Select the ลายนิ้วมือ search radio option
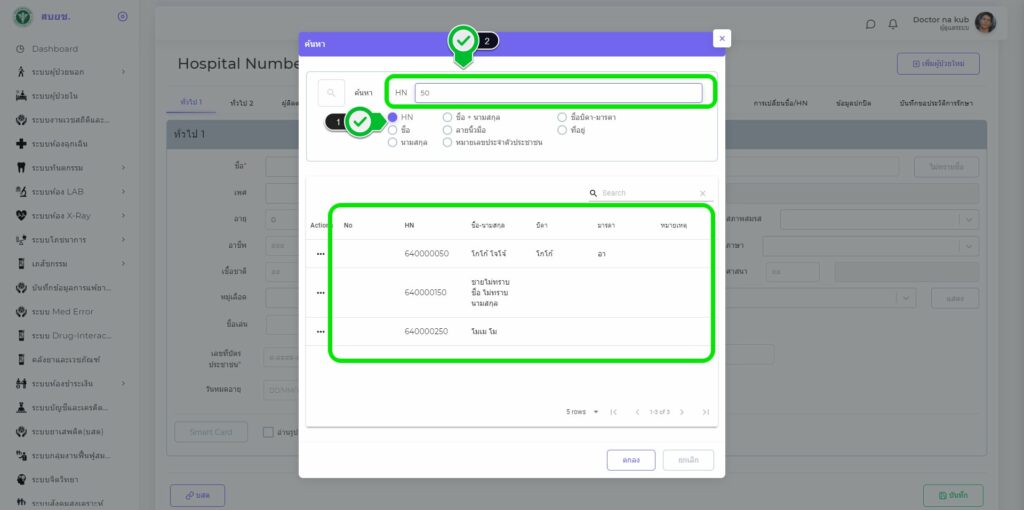 click(448, 130)
